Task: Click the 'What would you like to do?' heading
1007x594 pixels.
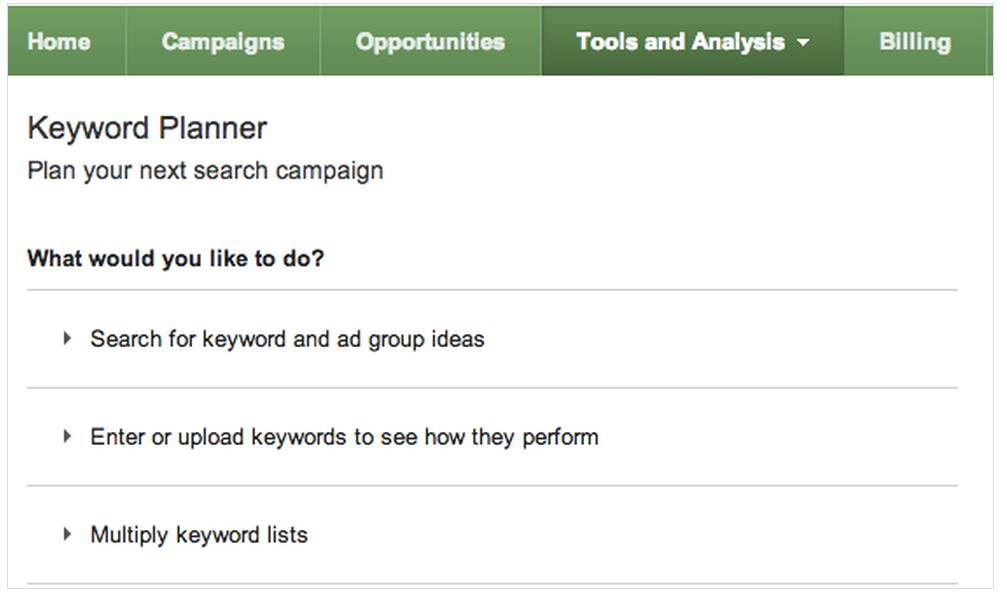Action: pyautogui.click(x=175, y=259)
